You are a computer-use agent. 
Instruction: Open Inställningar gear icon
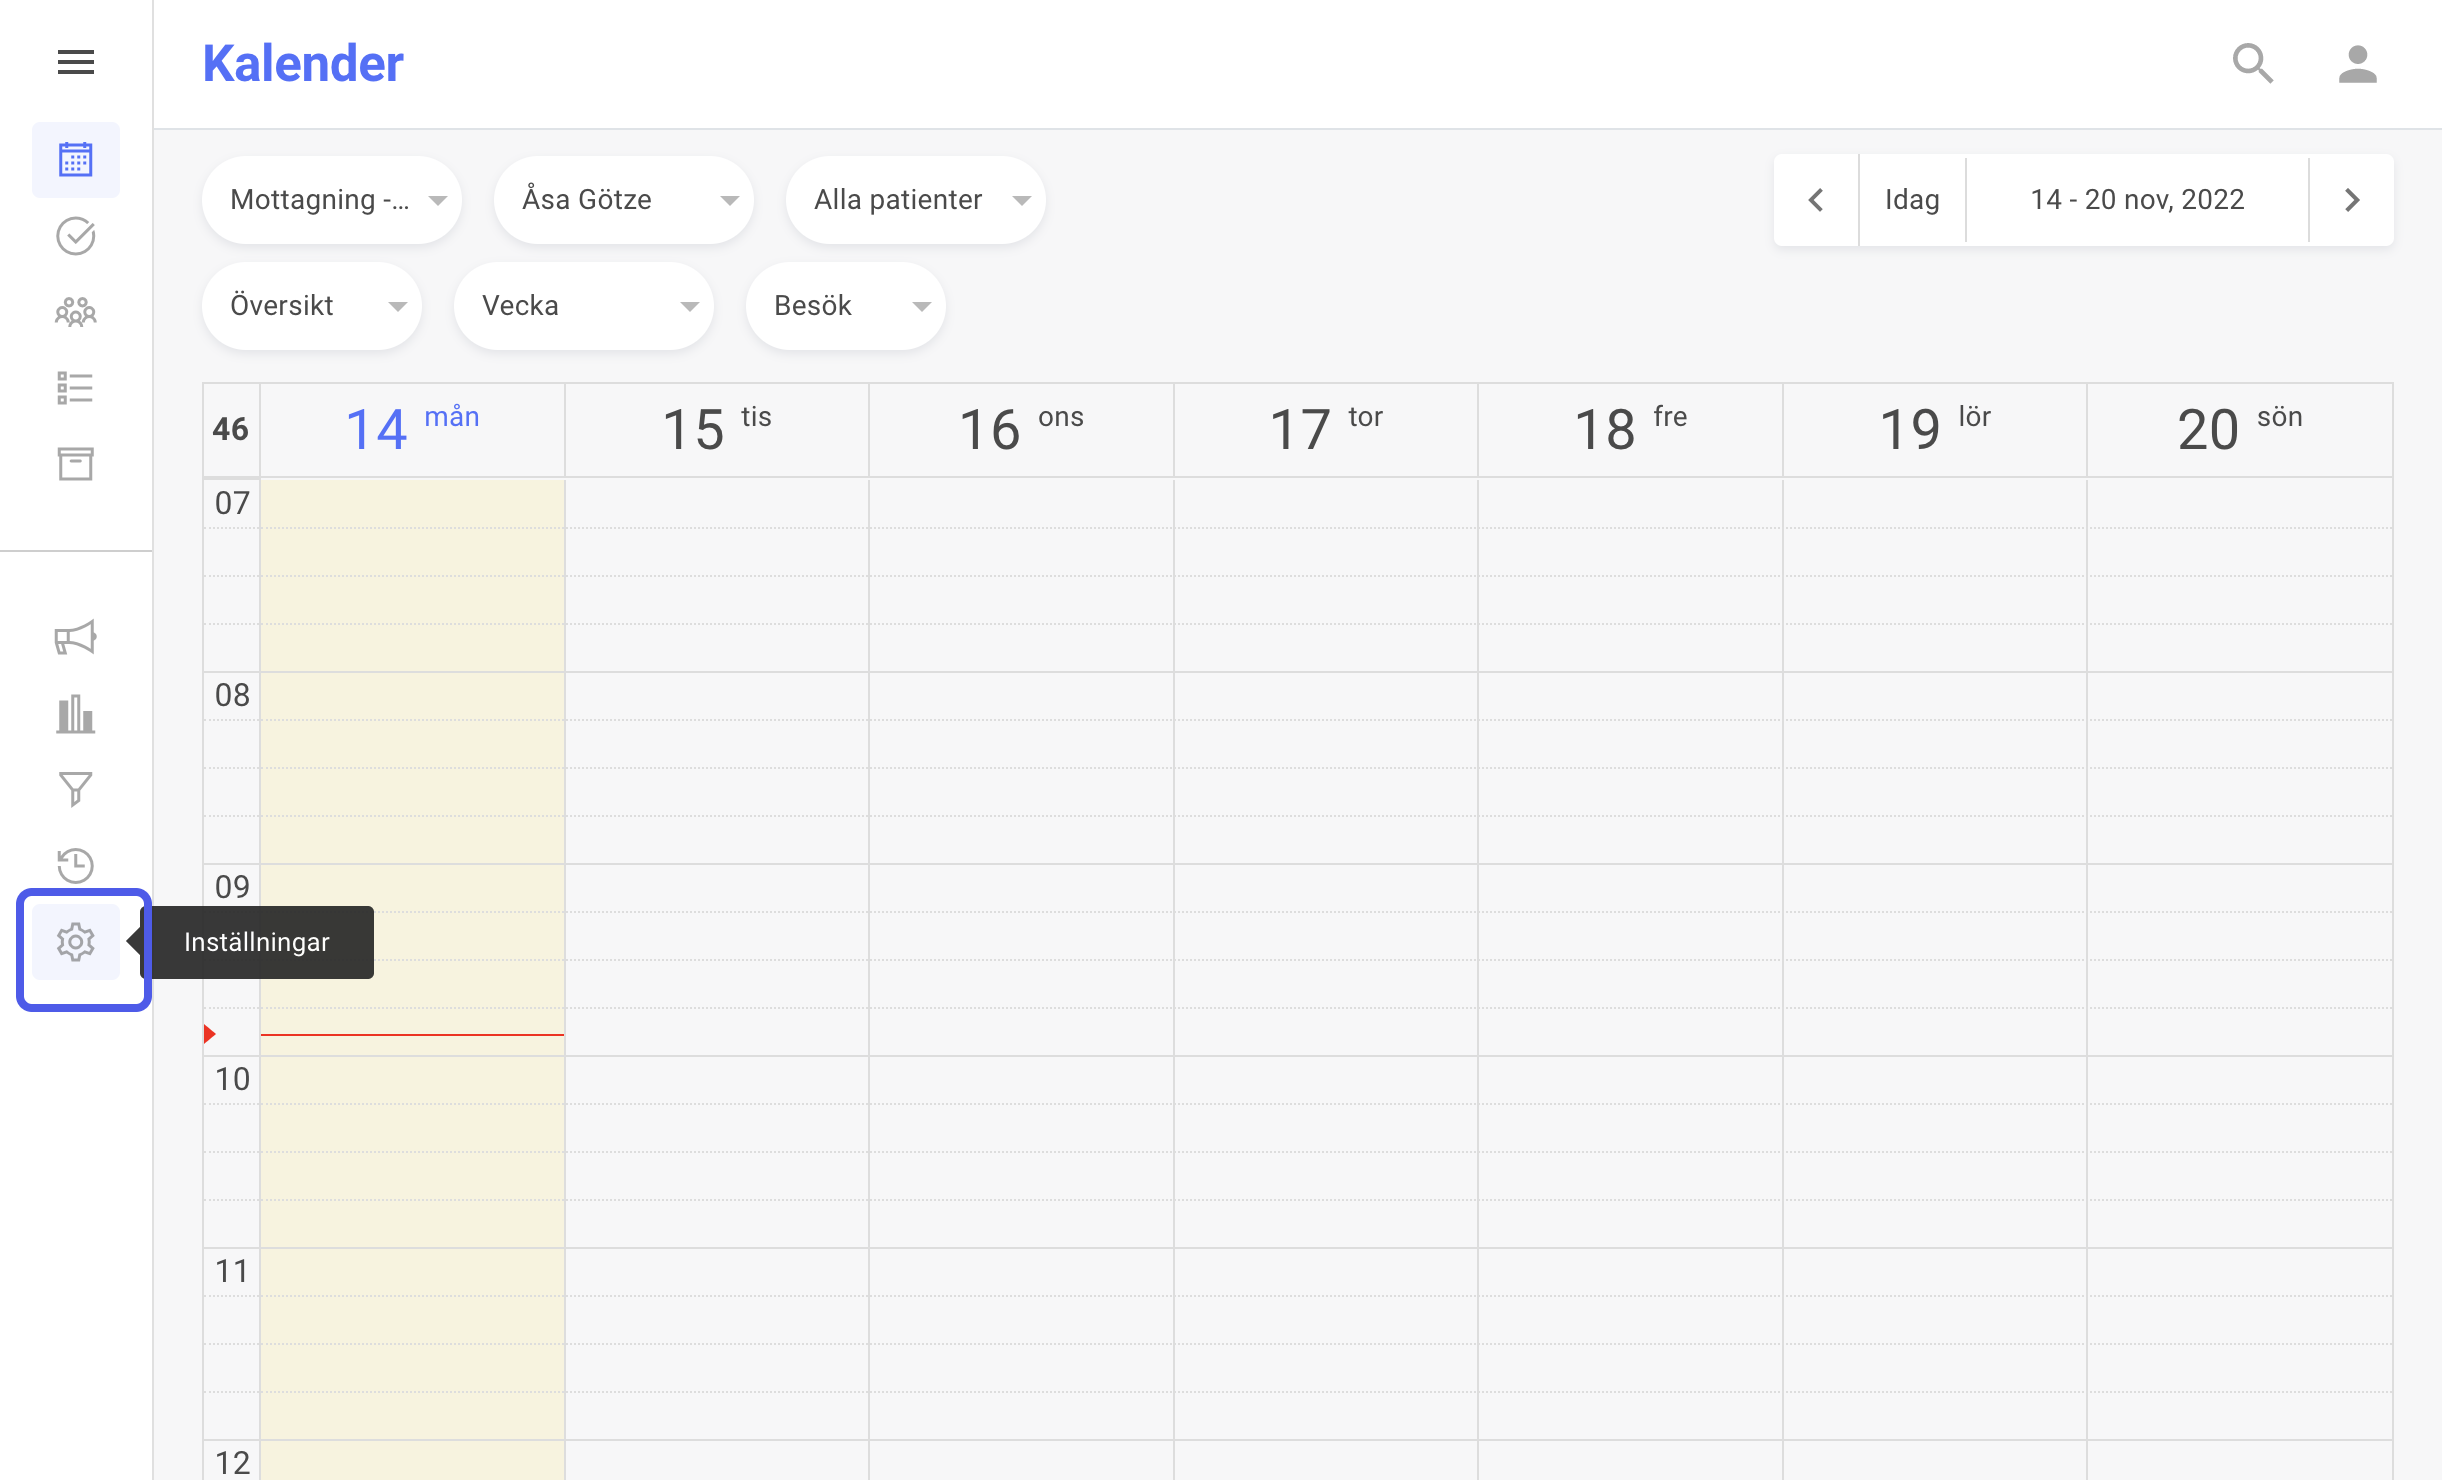(76, 942)
